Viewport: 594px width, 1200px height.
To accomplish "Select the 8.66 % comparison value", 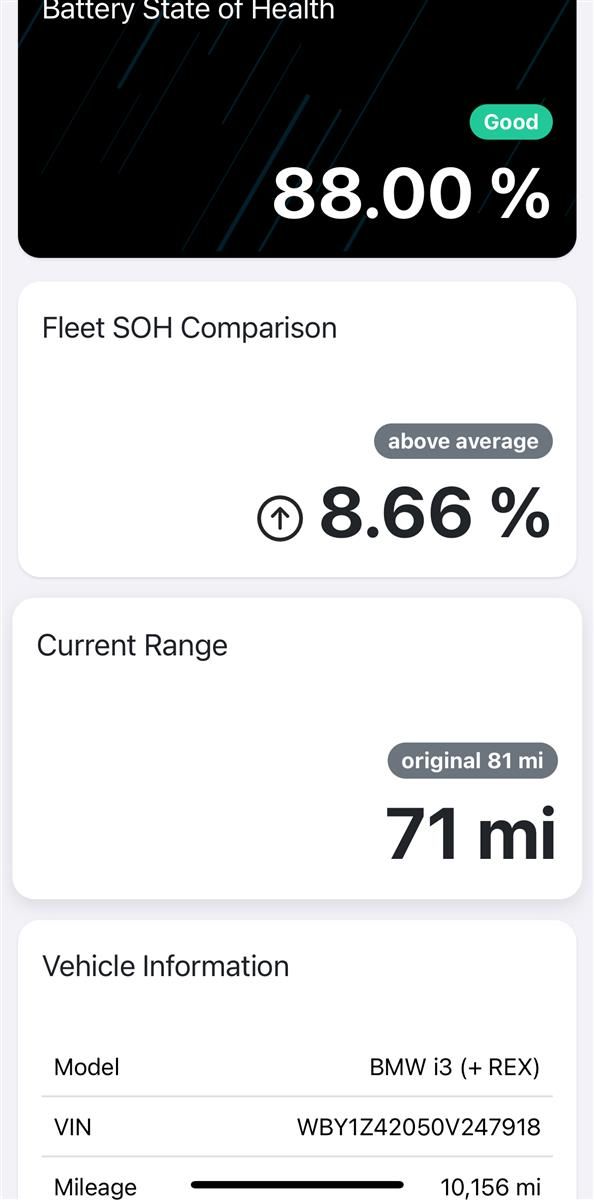I will click(x=435, y=513).
